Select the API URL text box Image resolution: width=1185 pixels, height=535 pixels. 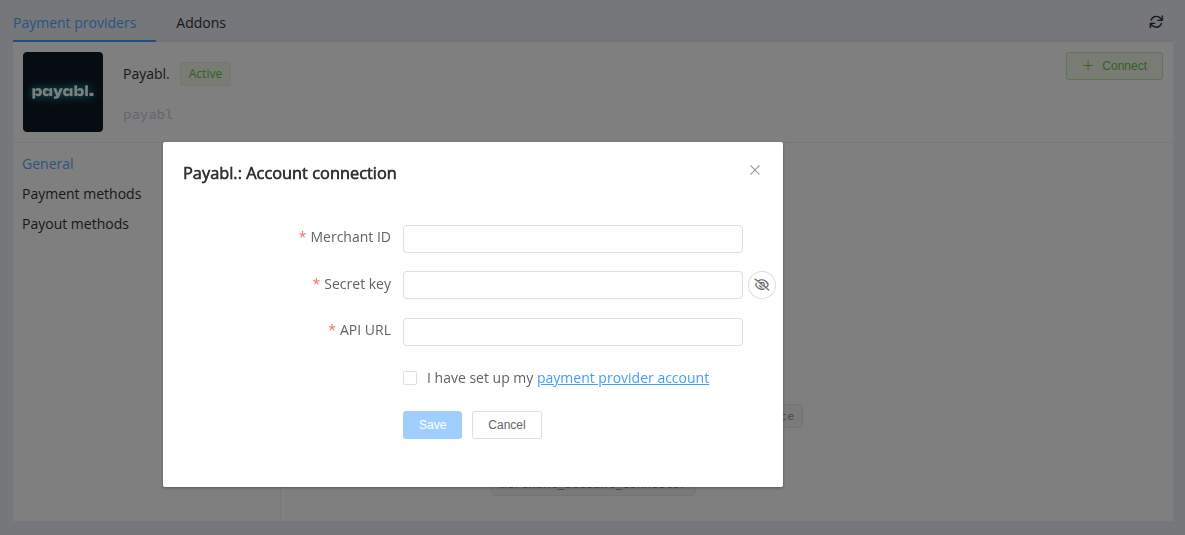point(572,331)
